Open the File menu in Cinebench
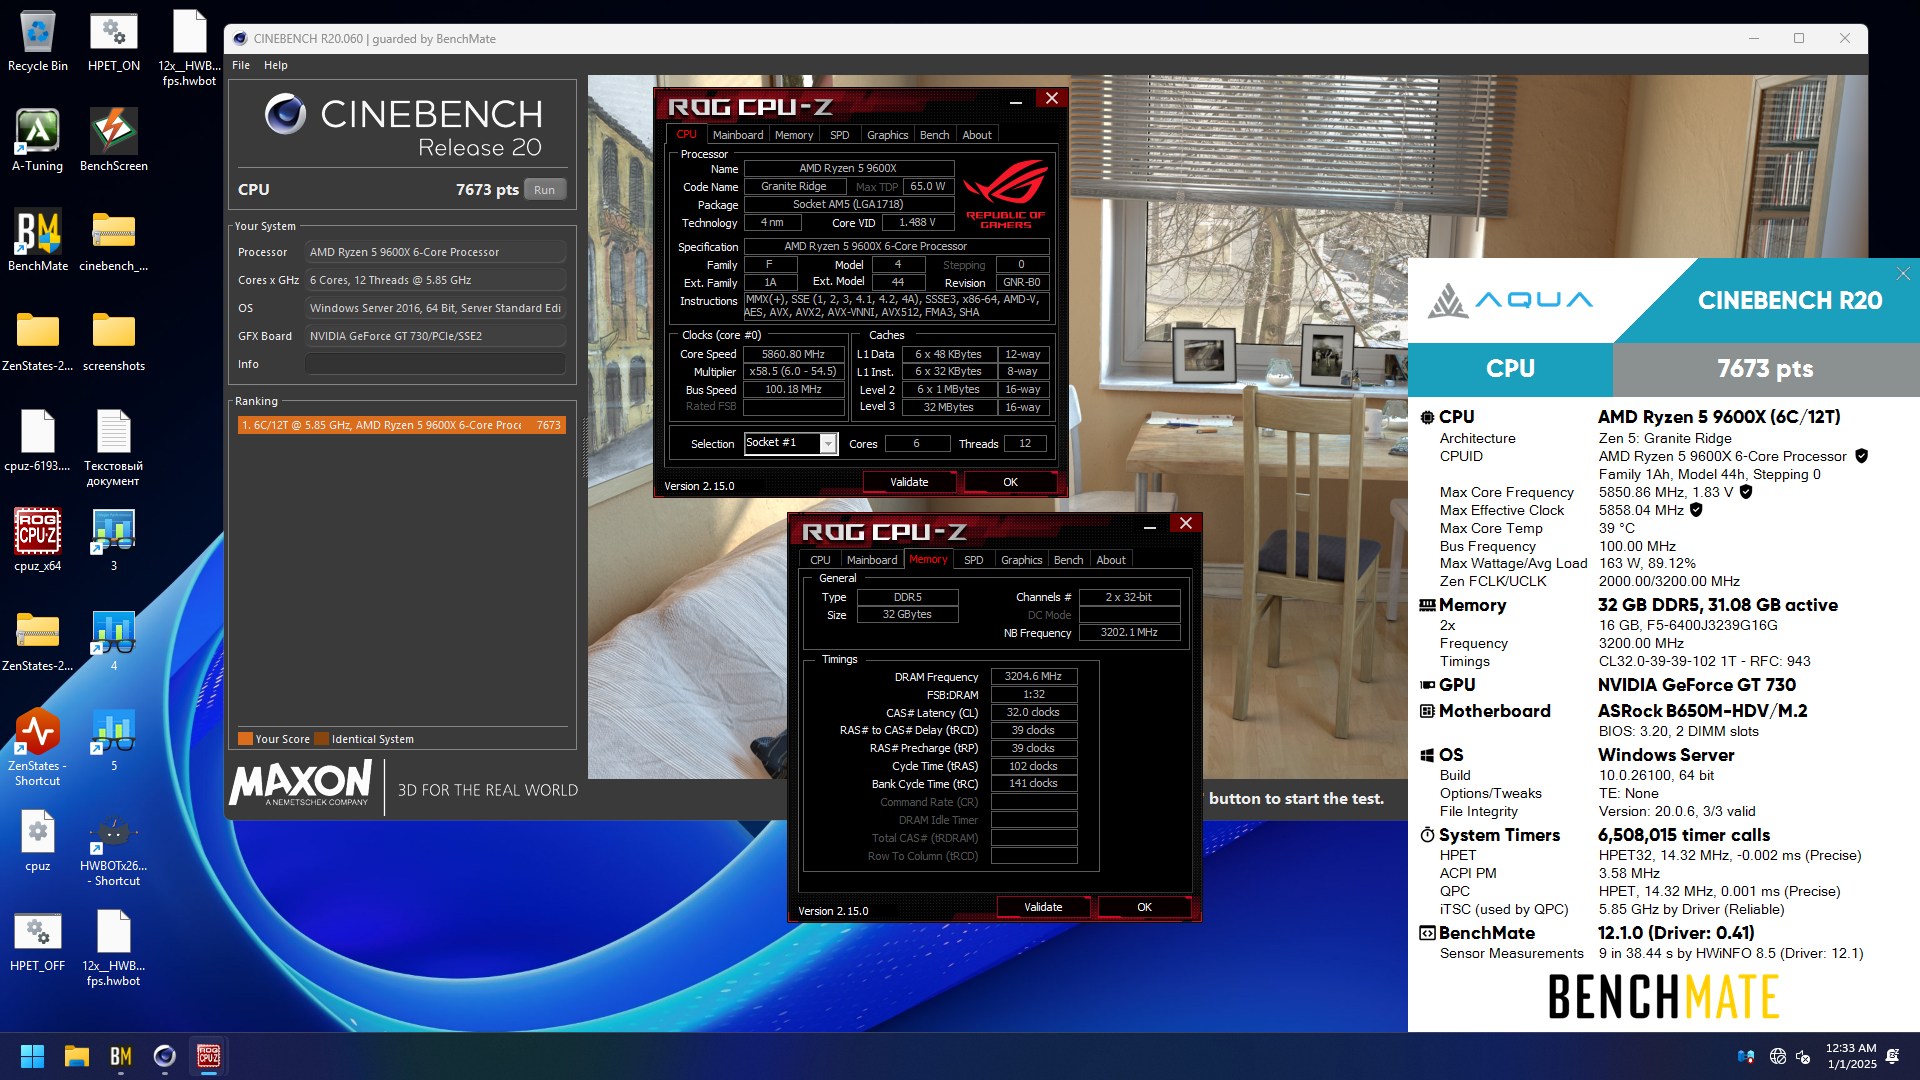The image size is (1920, 1080). 241,65
